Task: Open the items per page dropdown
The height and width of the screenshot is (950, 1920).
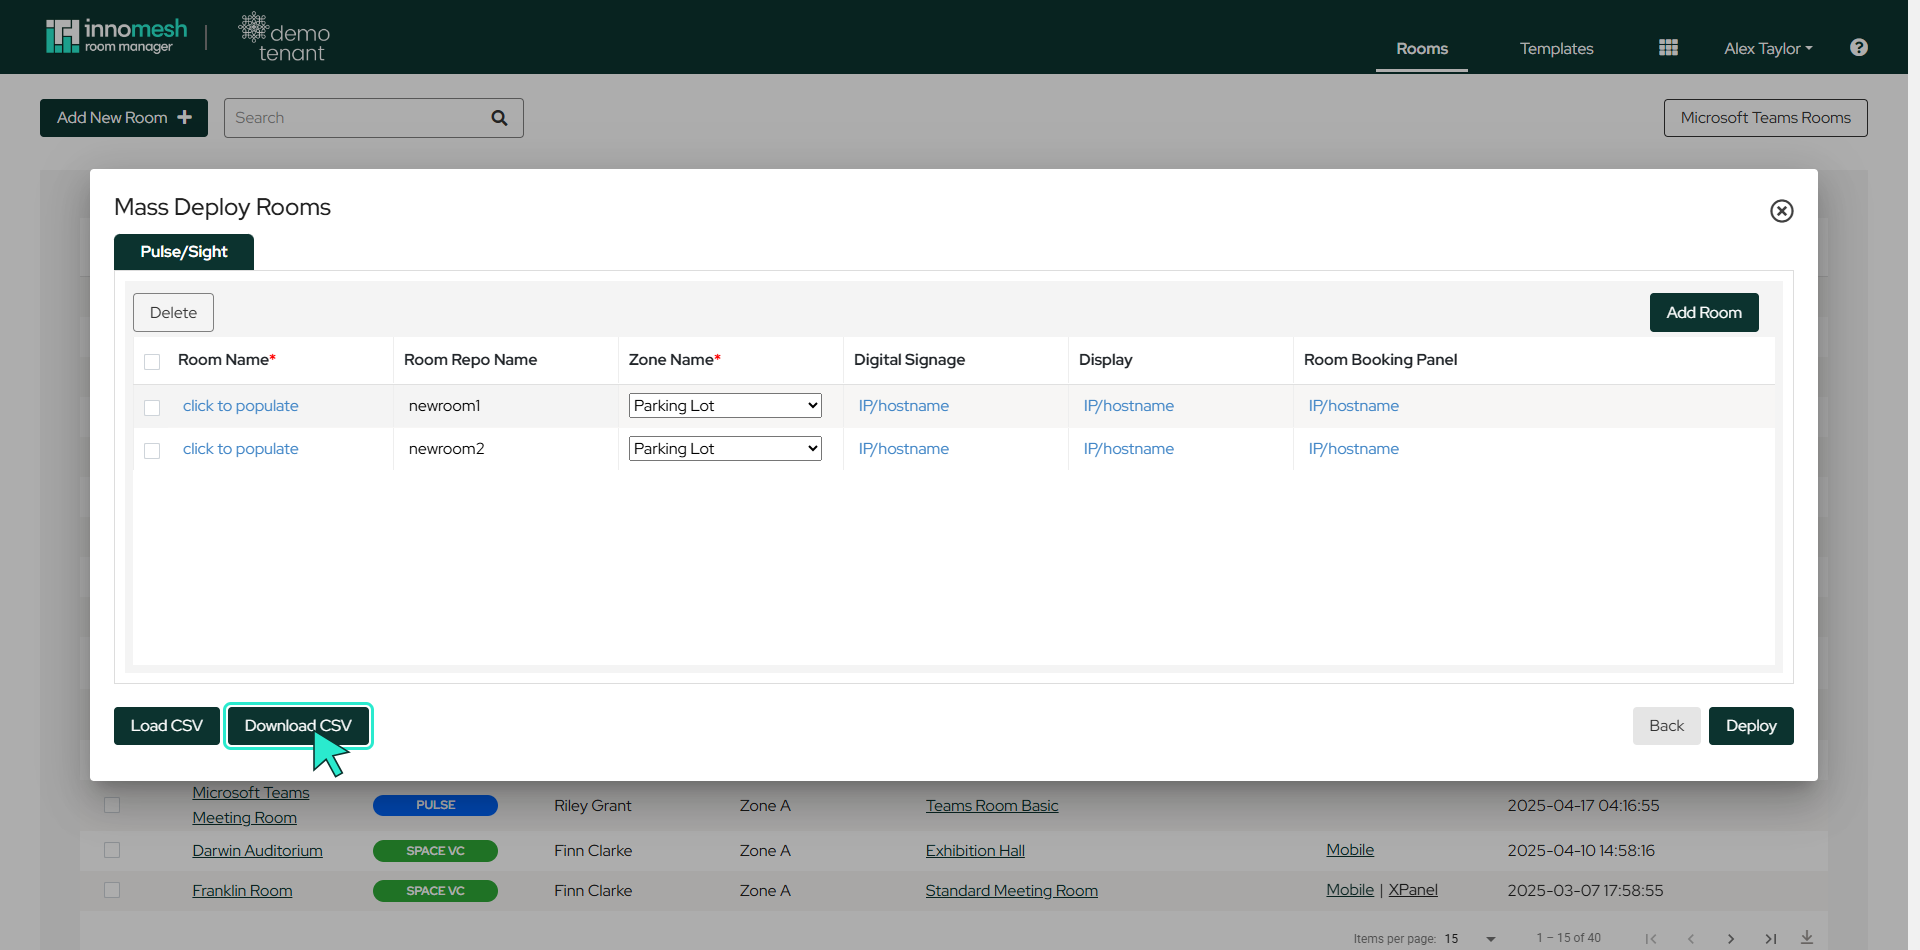Action: pyautogui.click(x=1470, y=938)
